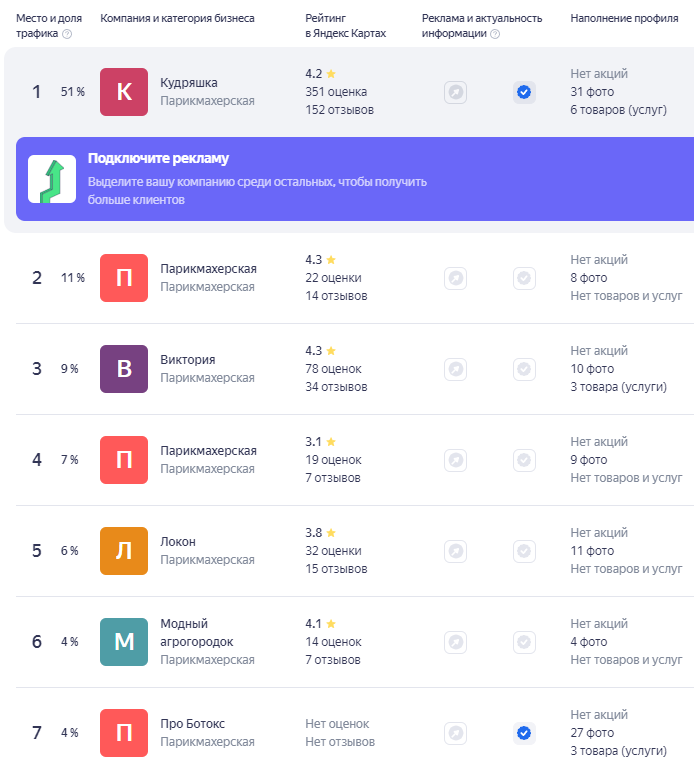Click the 4.1 star rating
This screenshot has width=694, height=778.
click(320, 624)
